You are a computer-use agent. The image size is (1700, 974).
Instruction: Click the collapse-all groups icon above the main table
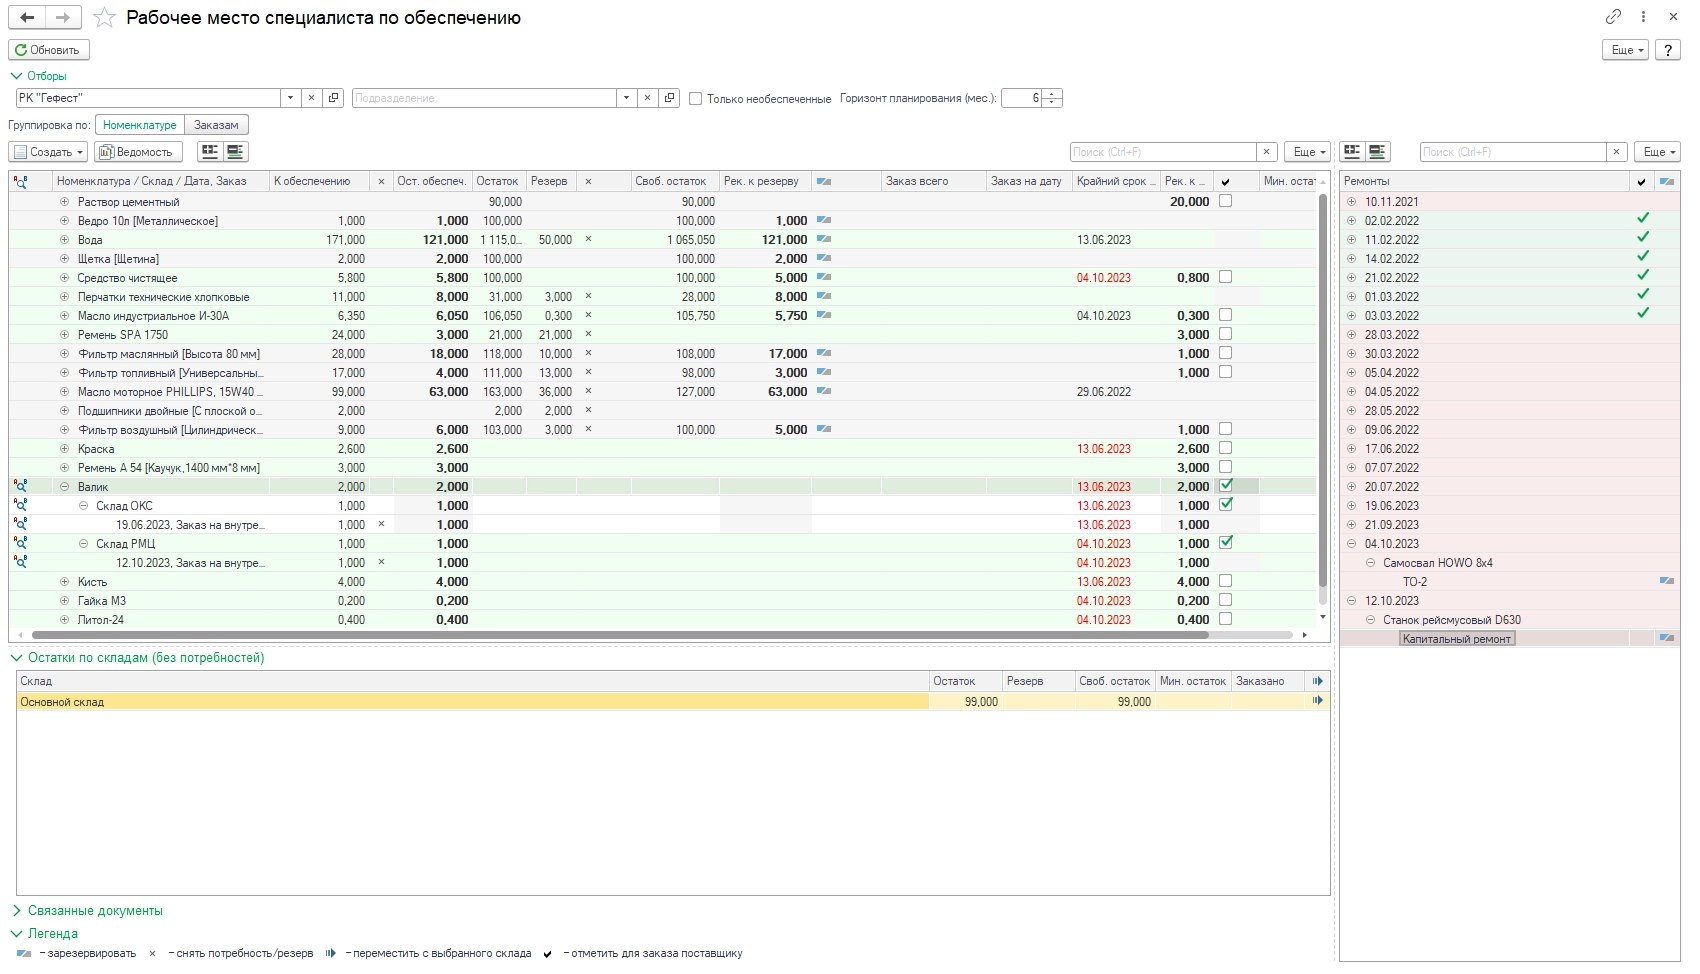[235, 152]
